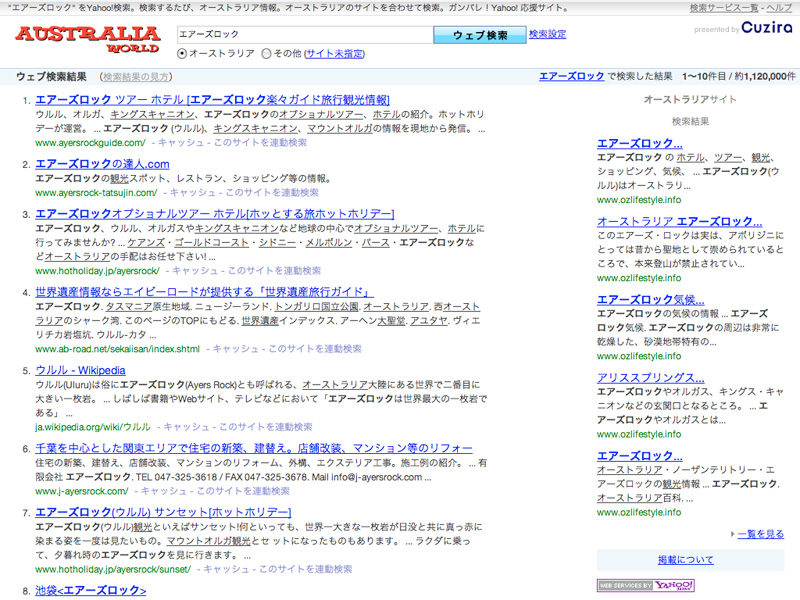Click the www.ayersrockguide.com/ URL text
The height and width of the screenshot is (600, 800).
click(x=90, y=143)
